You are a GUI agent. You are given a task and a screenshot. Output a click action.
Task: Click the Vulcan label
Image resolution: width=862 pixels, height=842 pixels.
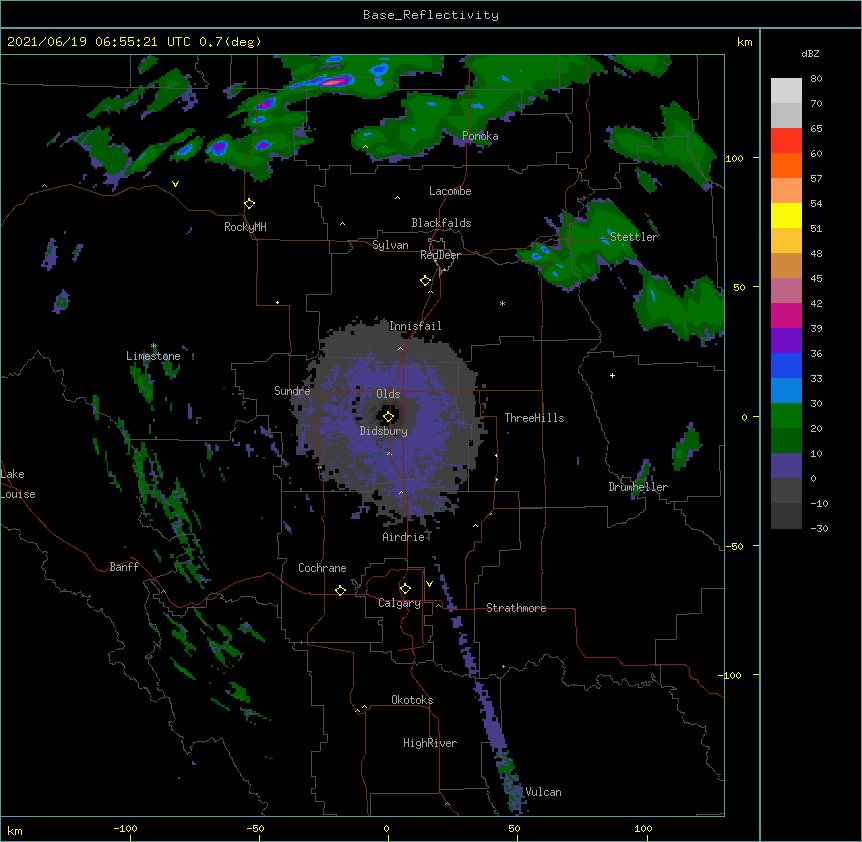(543, 792)
